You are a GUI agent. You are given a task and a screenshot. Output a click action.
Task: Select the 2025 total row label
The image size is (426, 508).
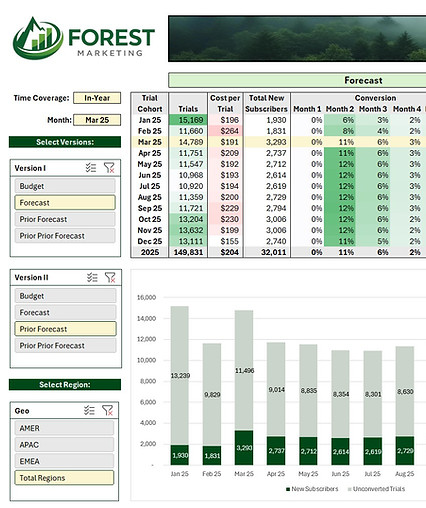click(x=150, y=252)
